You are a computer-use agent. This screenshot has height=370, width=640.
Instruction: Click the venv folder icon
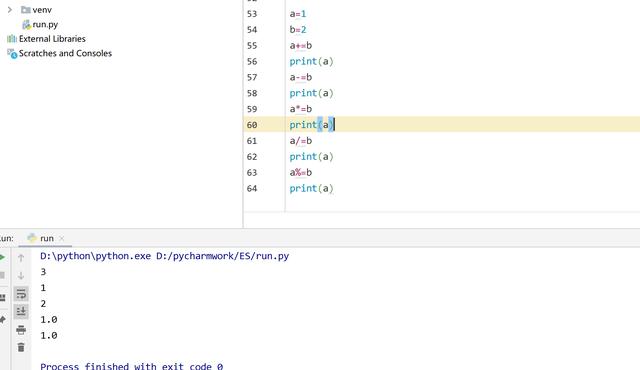pos(26,9)
